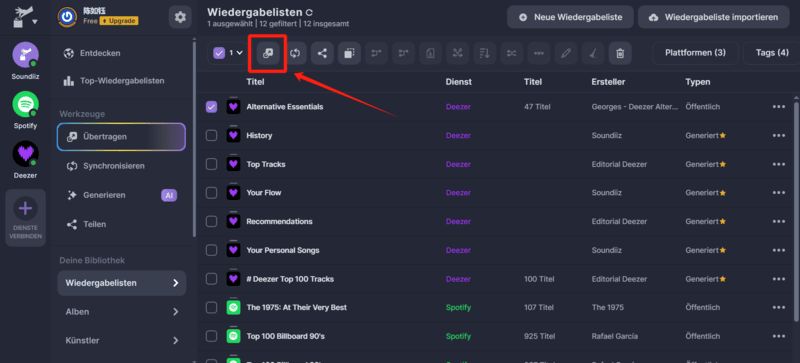Open the Tags (4) filter

tap(771, 53)
